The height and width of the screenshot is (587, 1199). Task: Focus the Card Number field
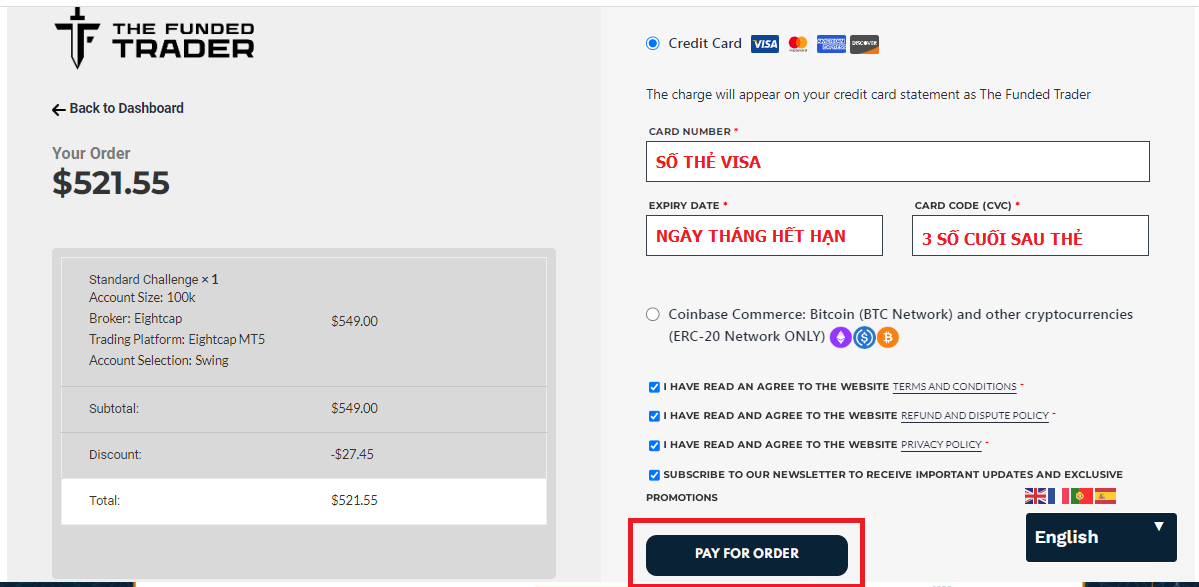point(898,161)
